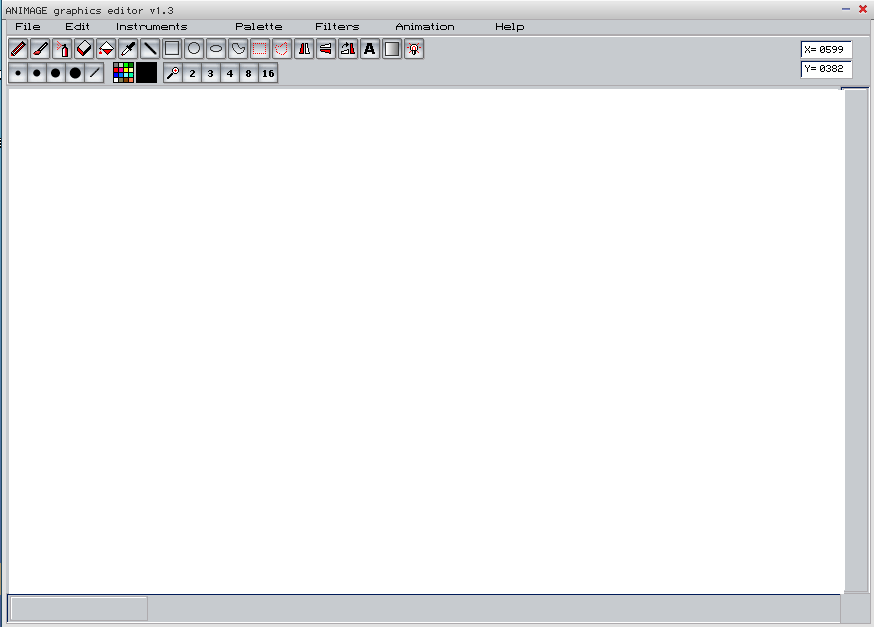This screenshot has width=874, height=627.
Task: Click the rotate image icon
Action: click(348, 49)
